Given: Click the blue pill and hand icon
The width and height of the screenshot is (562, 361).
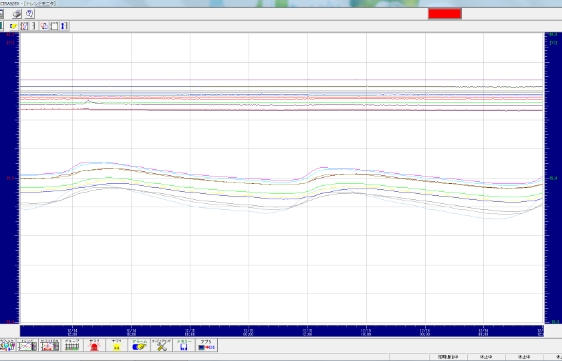Looking at the screenshot, I should click(139, 345).
